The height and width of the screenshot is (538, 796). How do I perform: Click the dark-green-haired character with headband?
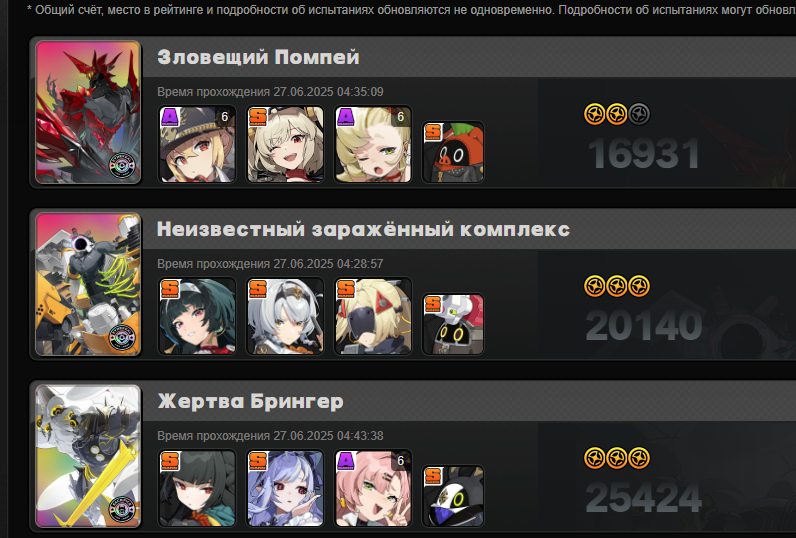click(197, 316)
